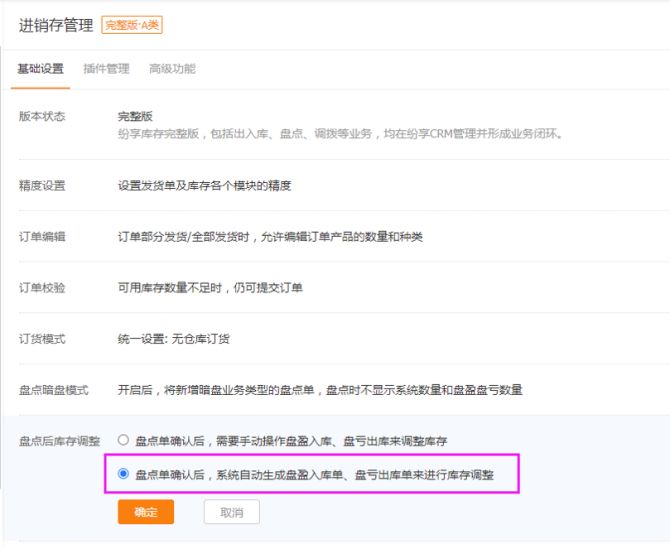Click the 盘点后库存调整 setting label
Screen dimensions: 670x549
pos(60,440)
